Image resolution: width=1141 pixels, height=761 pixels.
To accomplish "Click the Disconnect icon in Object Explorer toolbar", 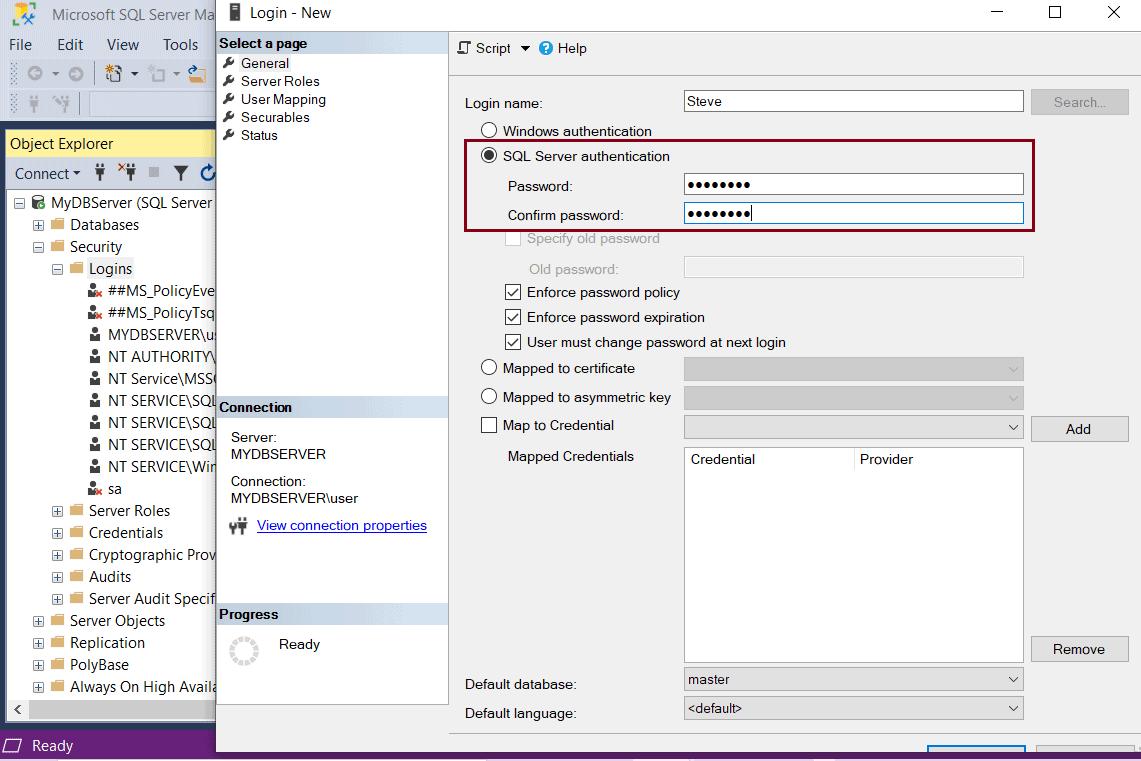I will 130,173.
